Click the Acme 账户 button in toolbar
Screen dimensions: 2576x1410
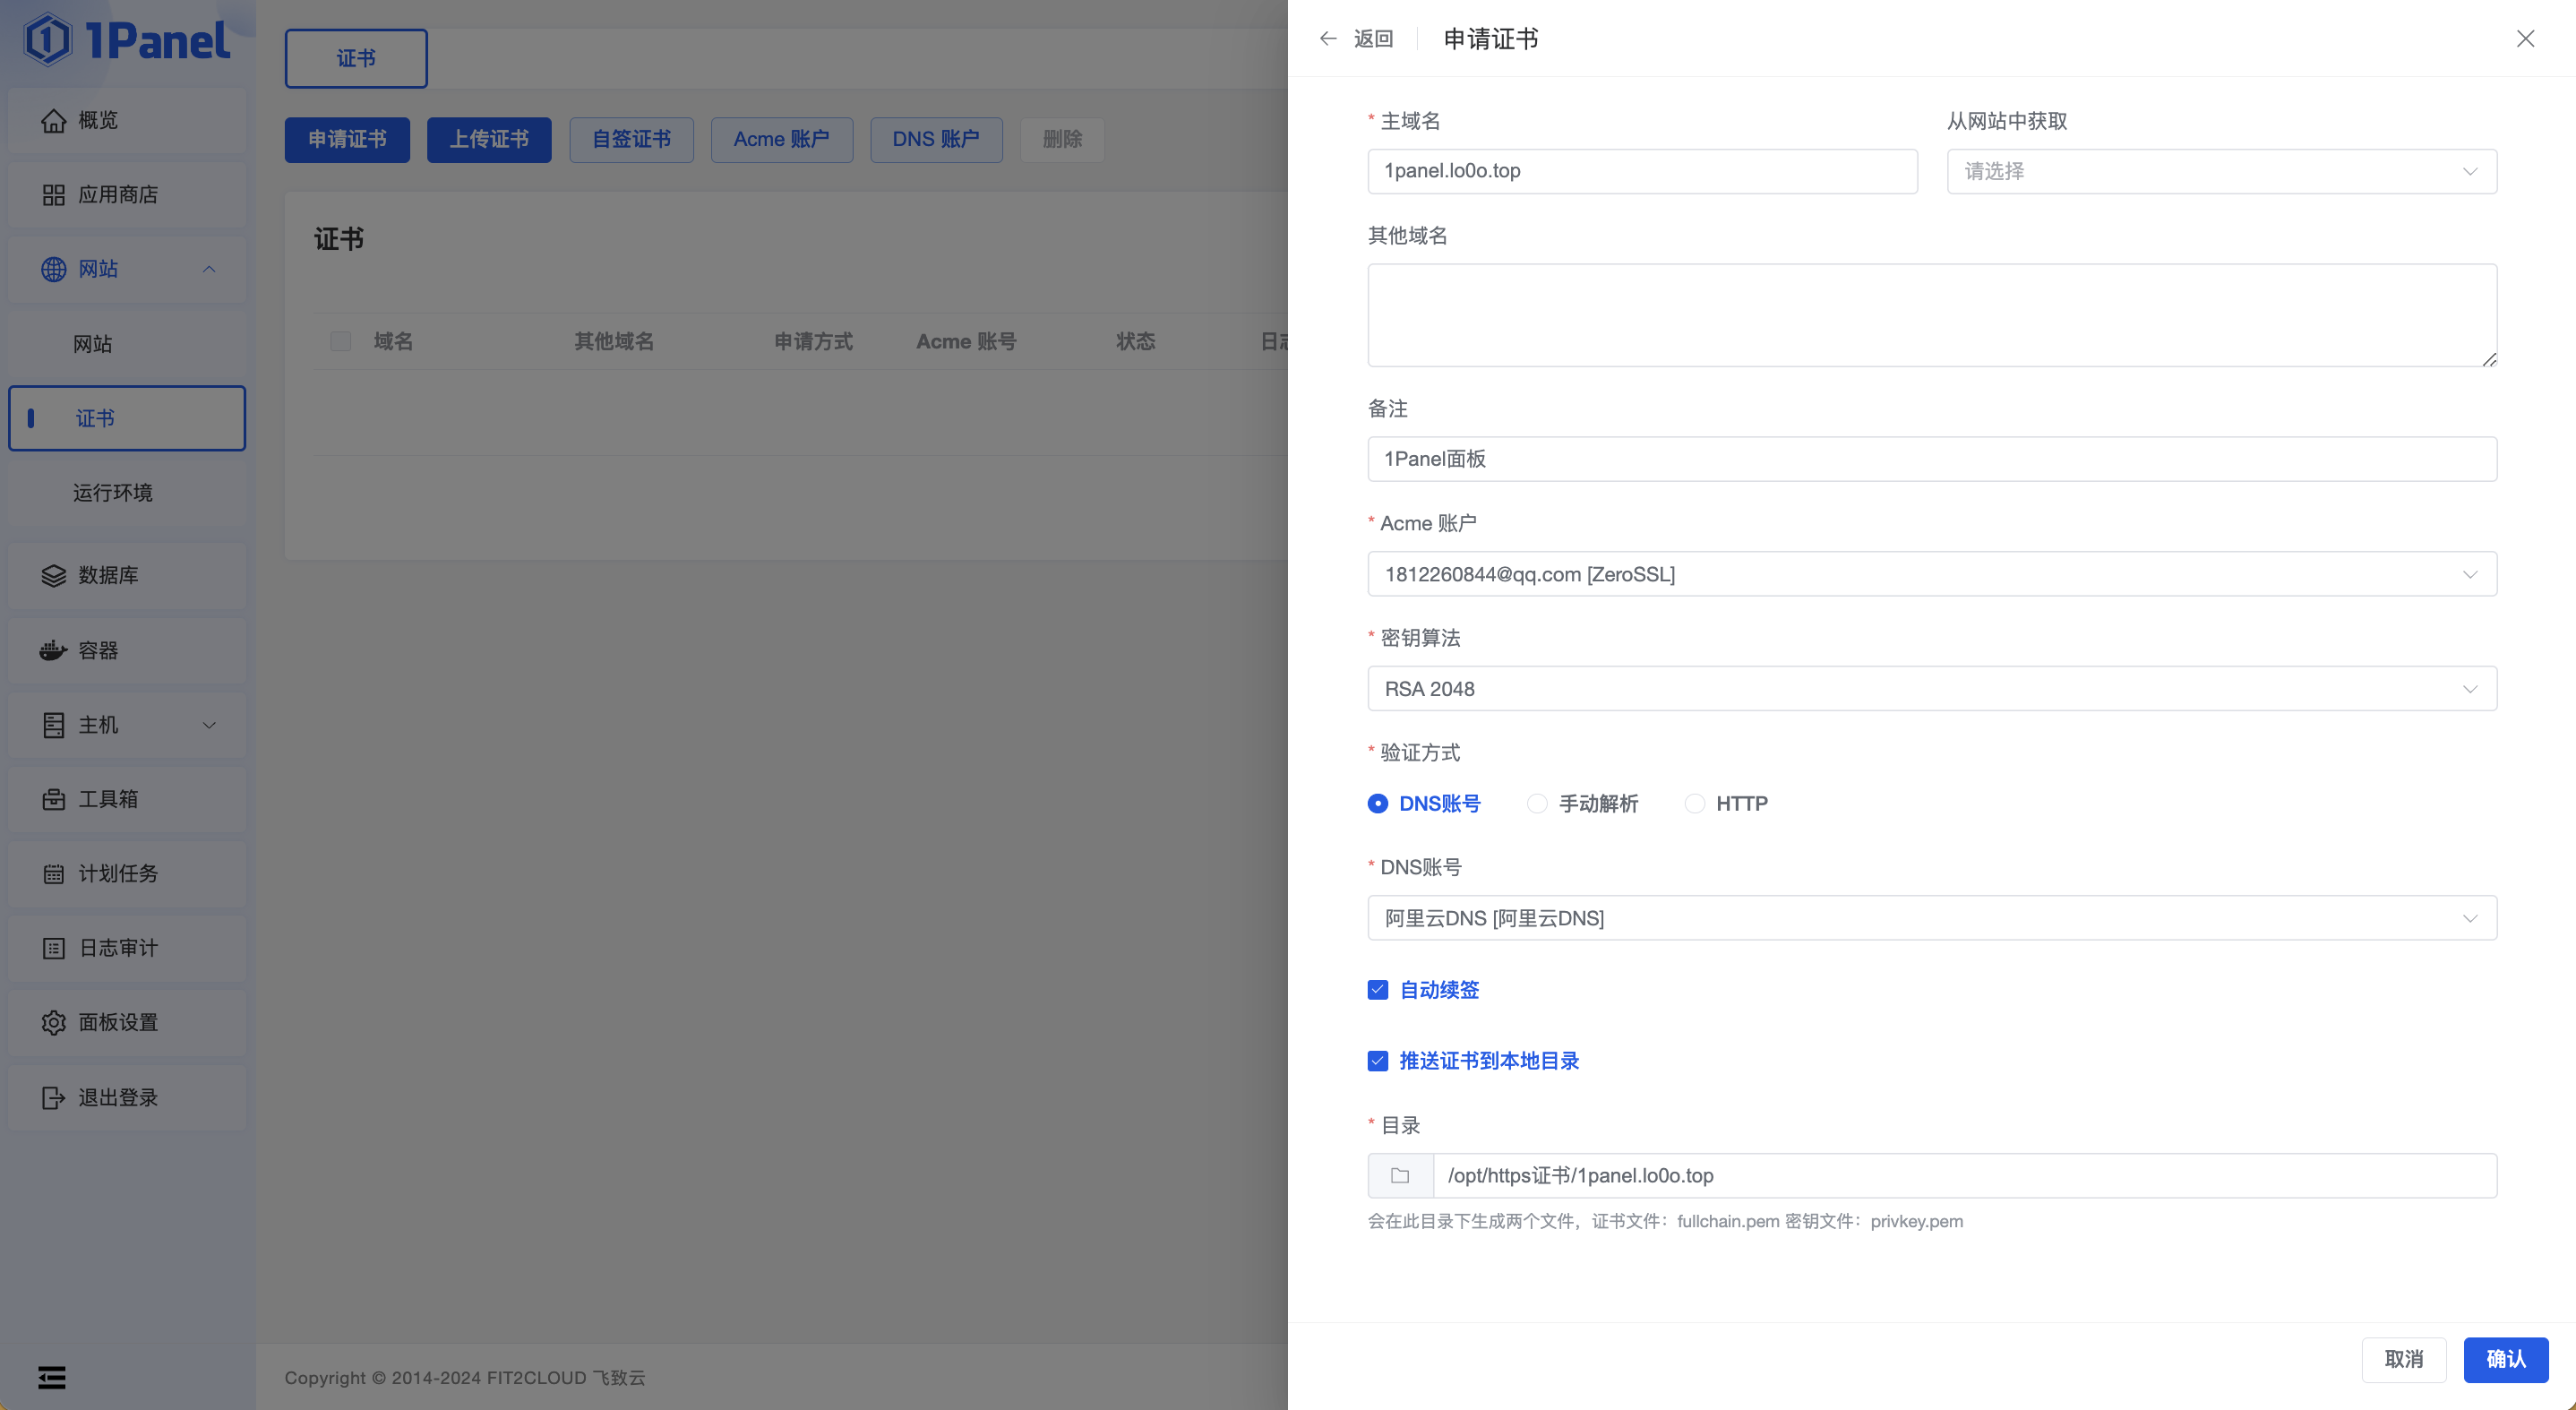pos(782,140)
